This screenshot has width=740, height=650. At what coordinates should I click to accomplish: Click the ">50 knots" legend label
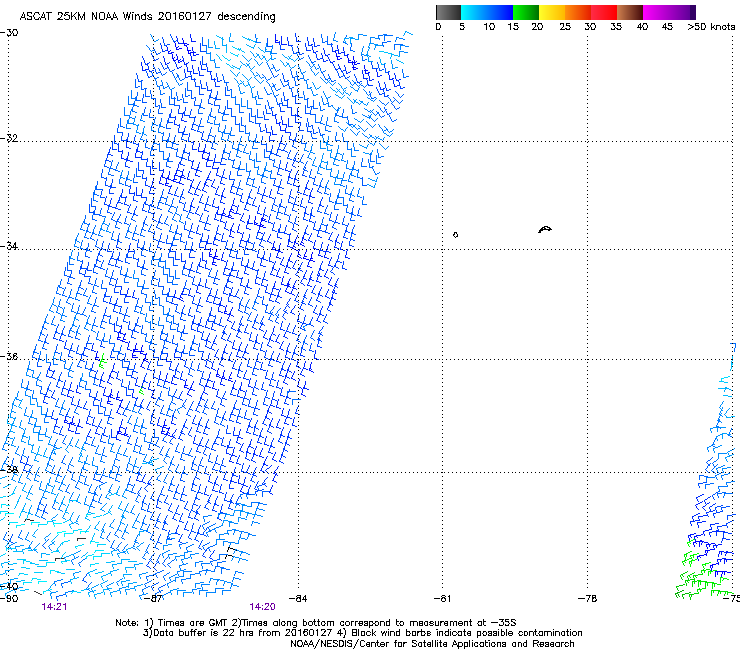[711, 27]
